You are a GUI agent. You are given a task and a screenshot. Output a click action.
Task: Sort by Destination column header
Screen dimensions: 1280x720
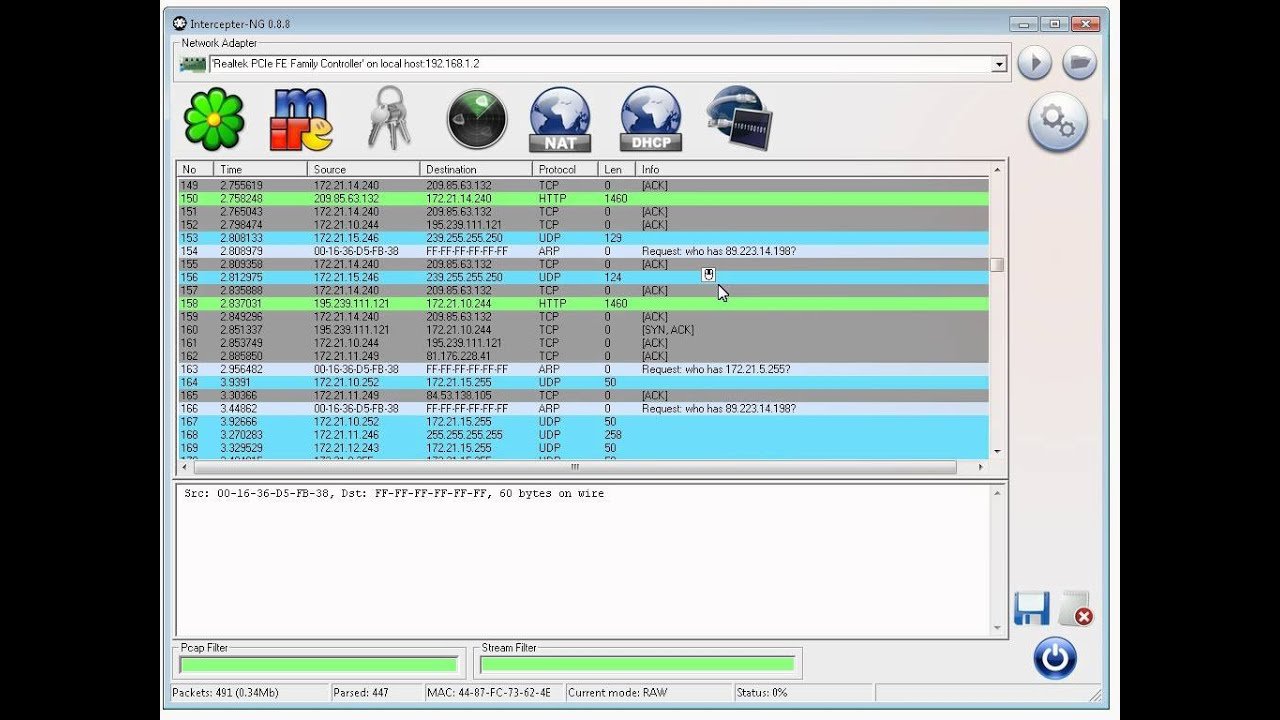(476, 169)
